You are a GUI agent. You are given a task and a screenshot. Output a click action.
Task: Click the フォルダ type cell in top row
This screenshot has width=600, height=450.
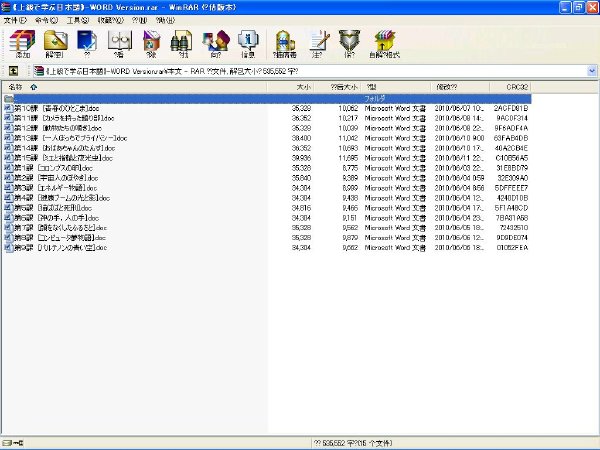coord(374,99)
